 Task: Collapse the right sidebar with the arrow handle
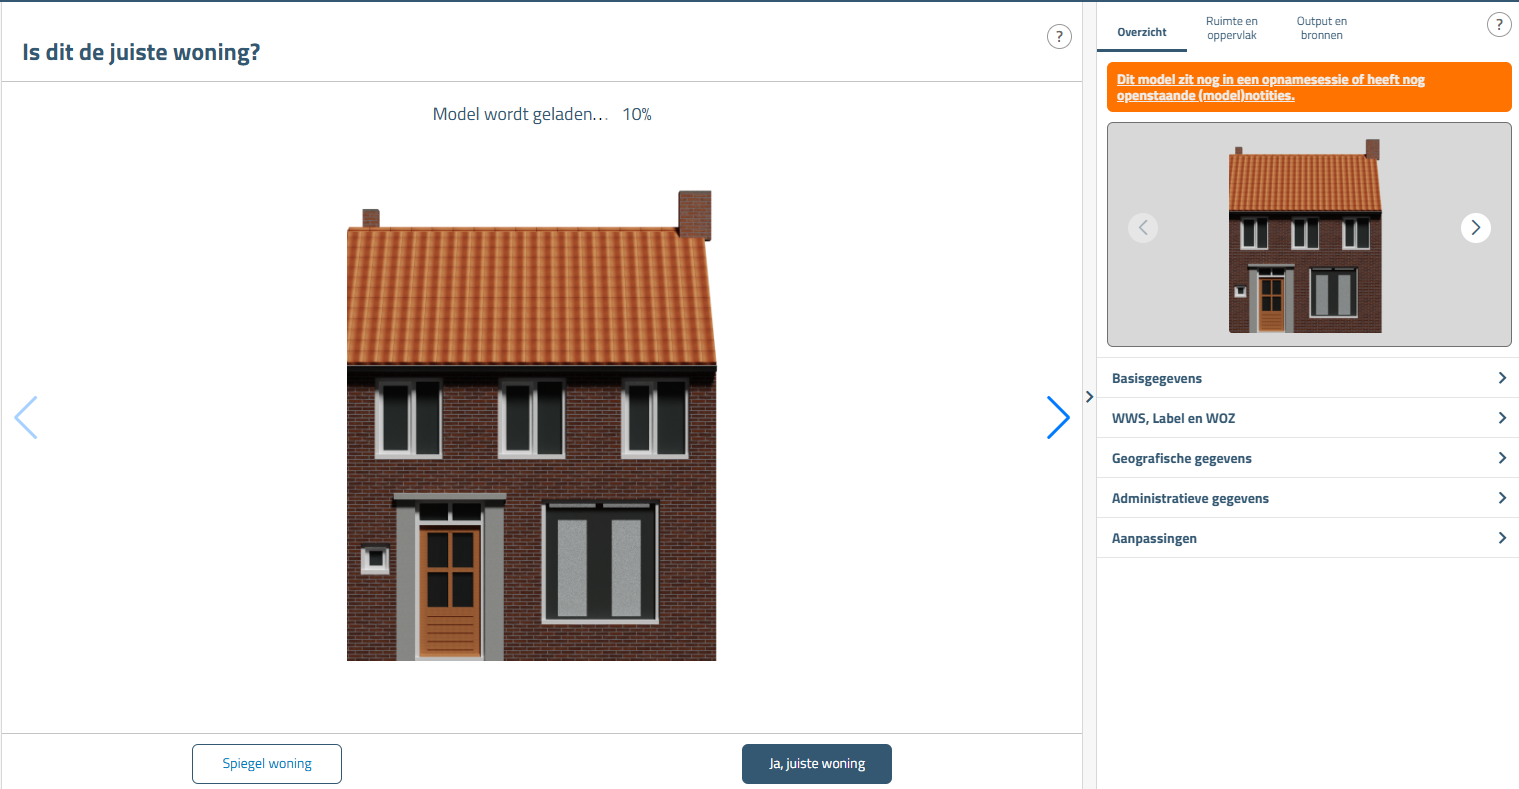pyautogui.click(x=1089, y=396)
